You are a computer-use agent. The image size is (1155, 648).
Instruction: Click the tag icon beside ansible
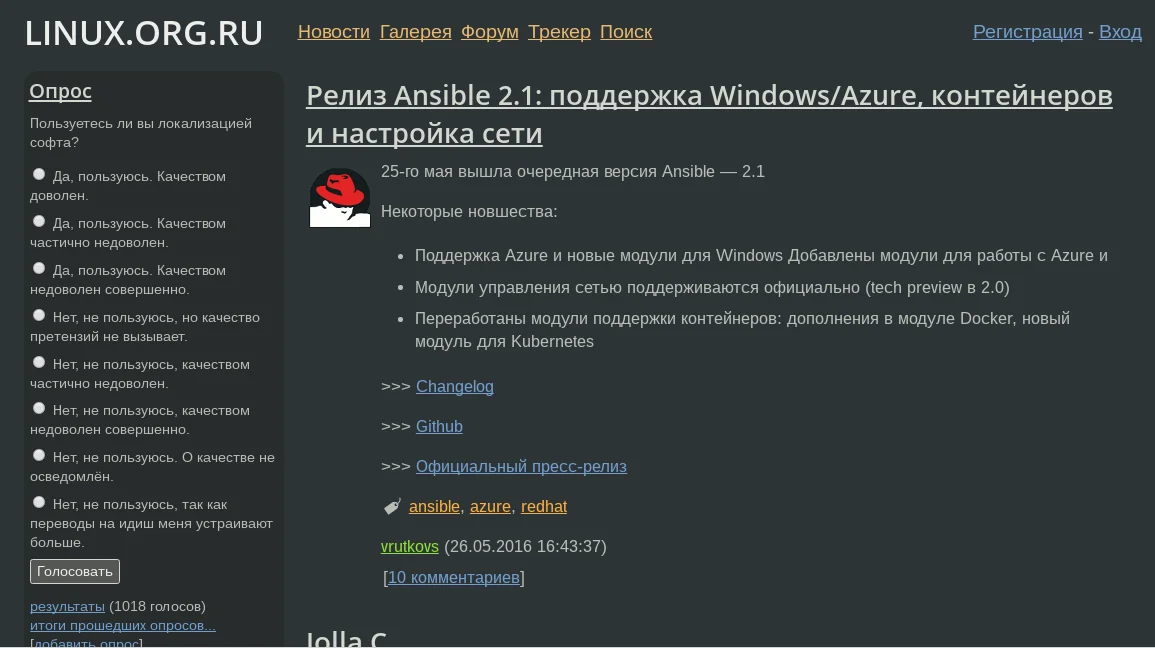pyautogui.click(x=393, y=507)
